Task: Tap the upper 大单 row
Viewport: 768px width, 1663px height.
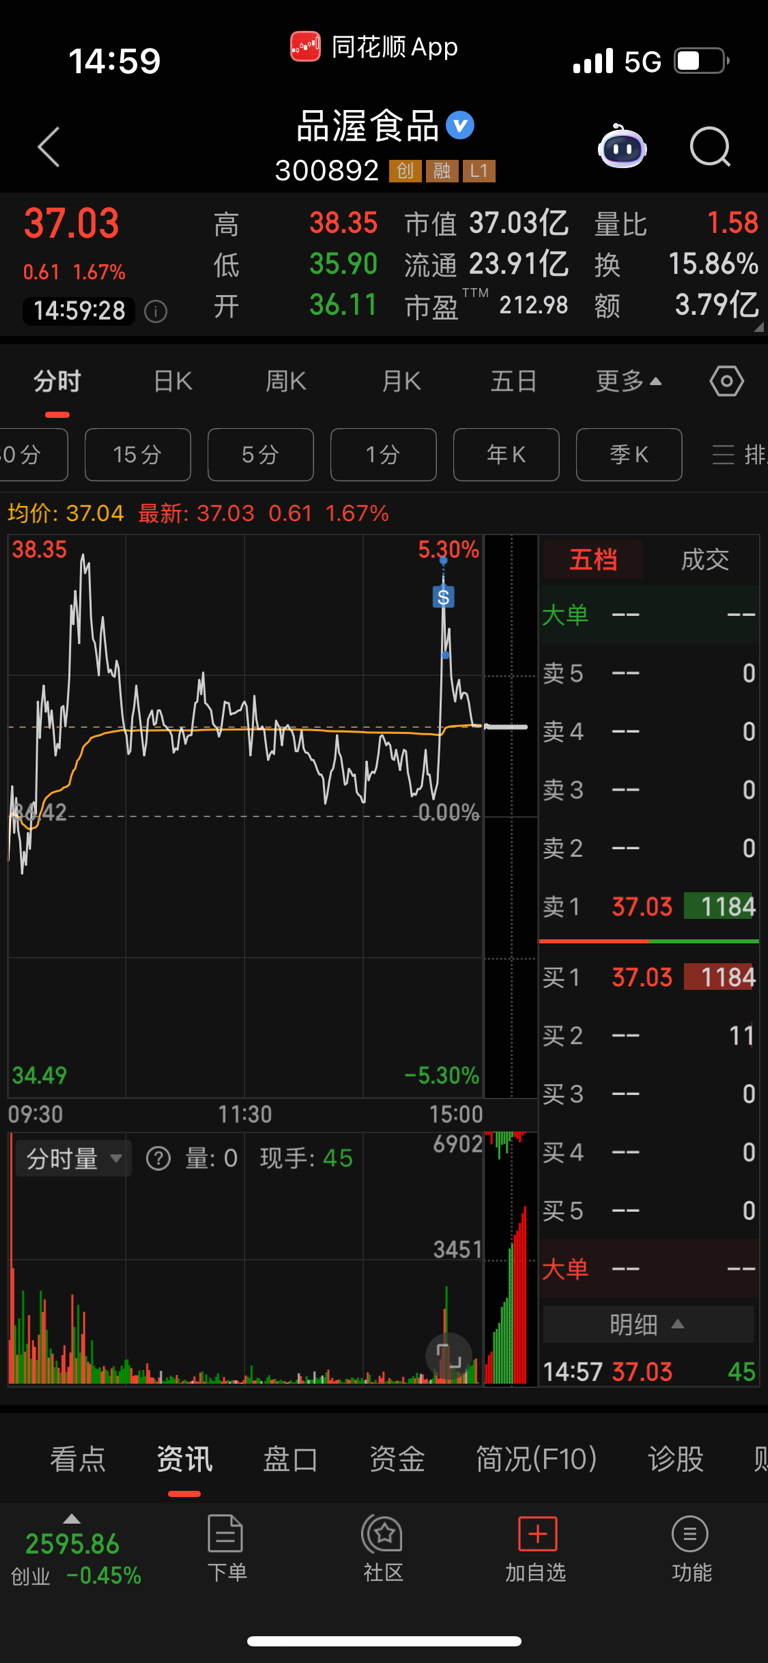Action: [x=648, y=614]
